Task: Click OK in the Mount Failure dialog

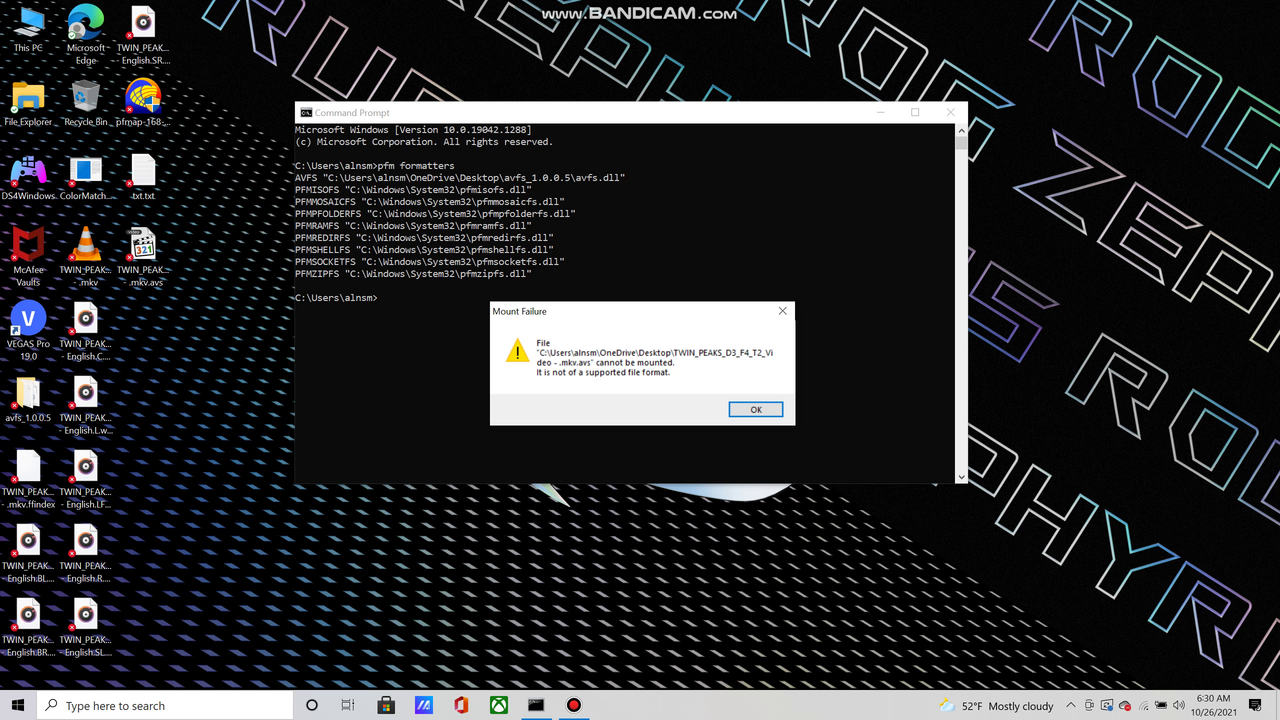Action: pos(755,409)
